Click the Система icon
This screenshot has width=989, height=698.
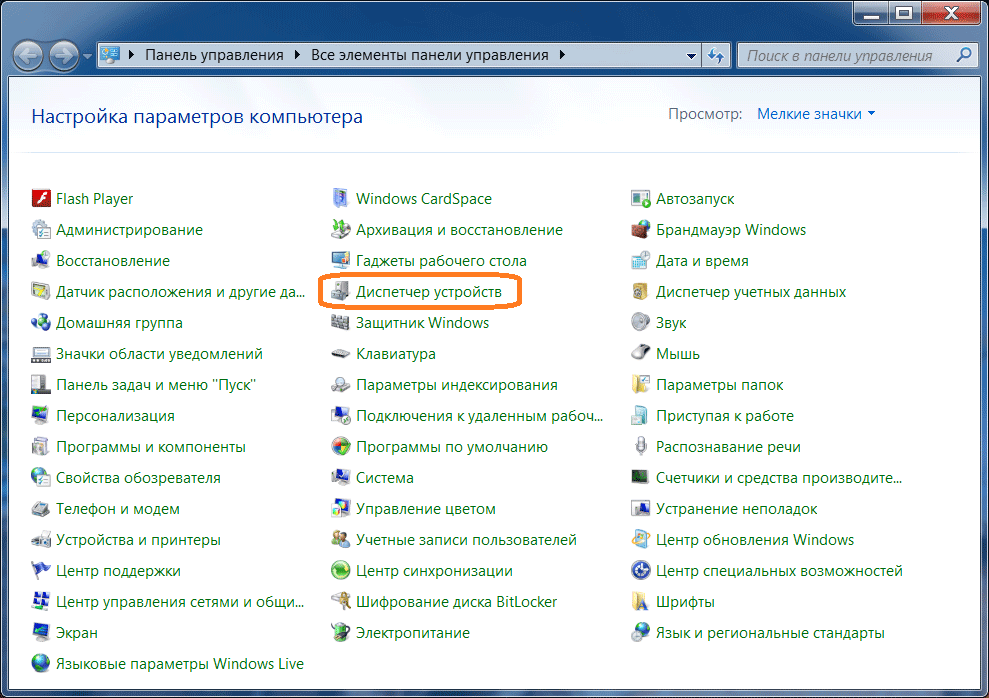point(341,477)
